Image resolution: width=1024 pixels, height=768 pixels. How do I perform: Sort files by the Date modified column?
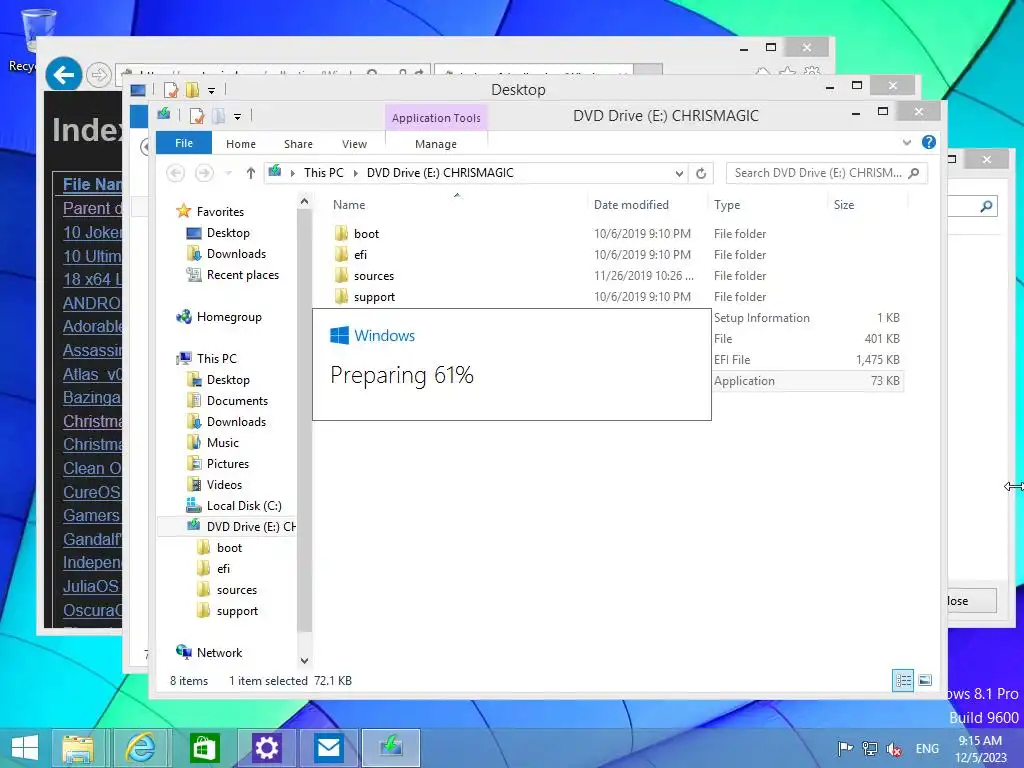click(x=631, y=204)
